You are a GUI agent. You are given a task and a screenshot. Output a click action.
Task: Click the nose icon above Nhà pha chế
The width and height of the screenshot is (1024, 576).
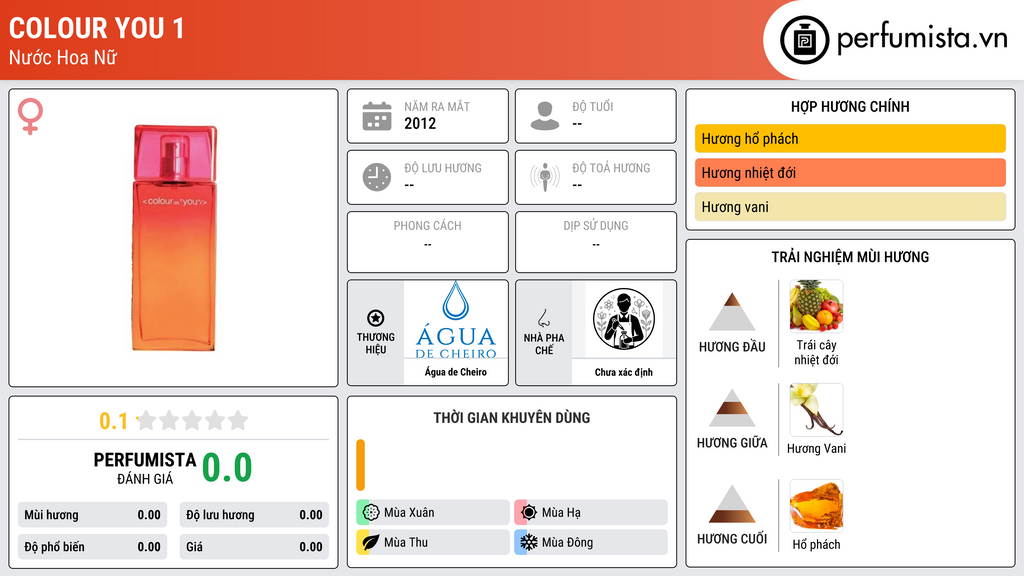point(543,318)
